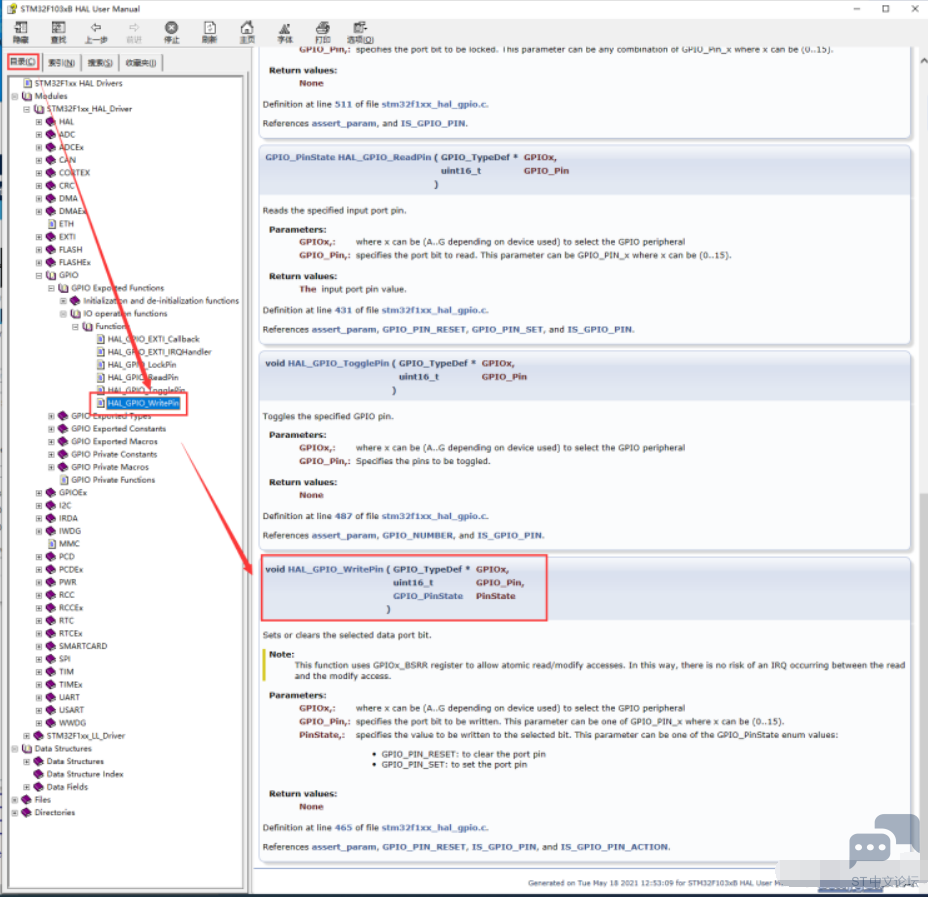The image size is (928, 897).
Task: Switch to the Search (S) tab
Action: point(100,63)
